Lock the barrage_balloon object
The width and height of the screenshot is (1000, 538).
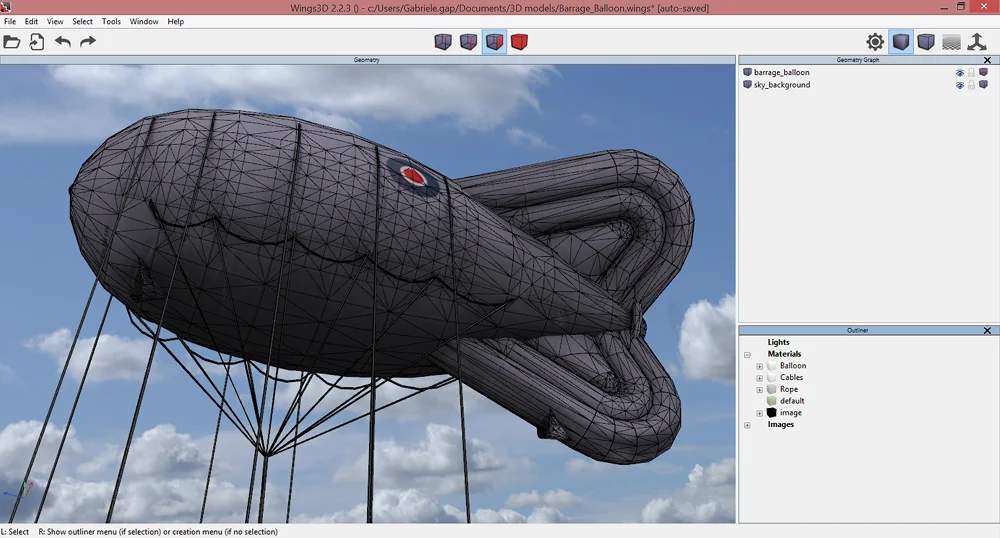[971, 73]
